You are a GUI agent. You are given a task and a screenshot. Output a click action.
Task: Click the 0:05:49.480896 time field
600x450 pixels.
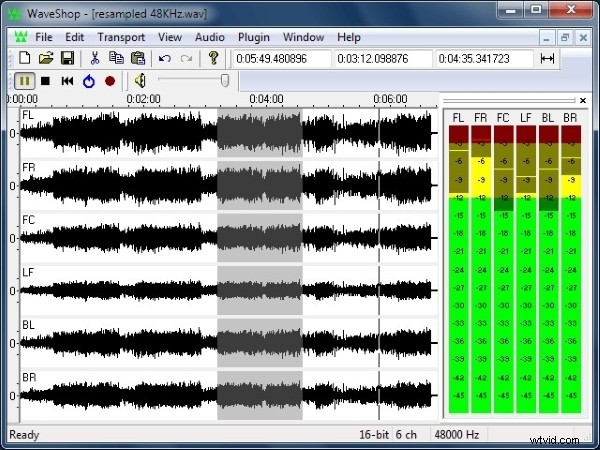pos(282,59)
